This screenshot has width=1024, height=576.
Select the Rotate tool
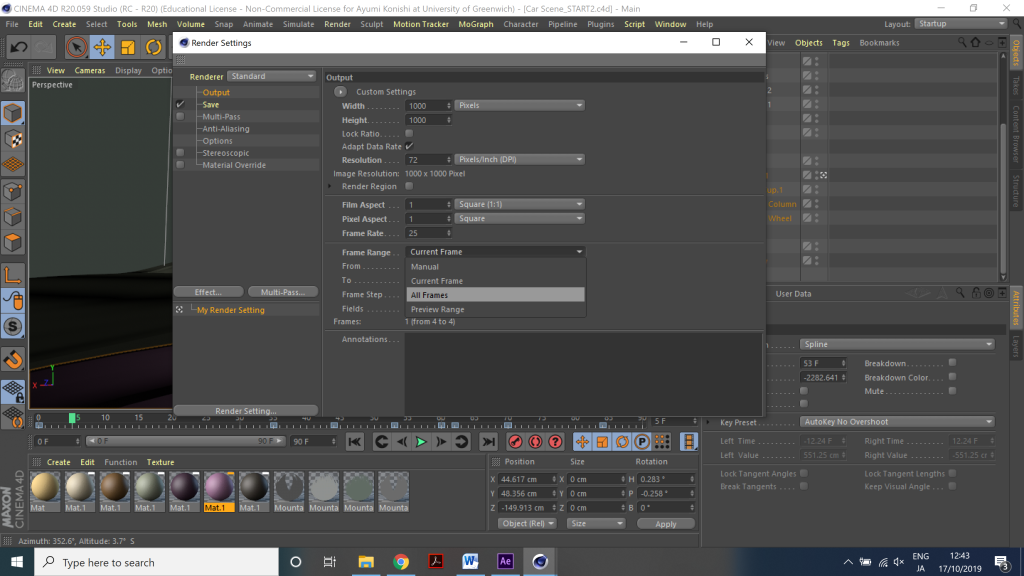153,47
